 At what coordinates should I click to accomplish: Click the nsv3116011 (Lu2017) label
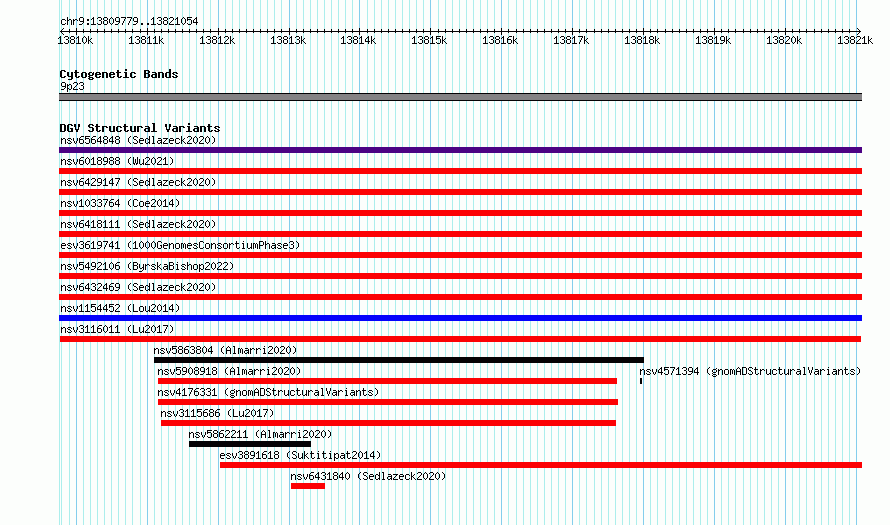pyautogui.click(x=117, y=329)
